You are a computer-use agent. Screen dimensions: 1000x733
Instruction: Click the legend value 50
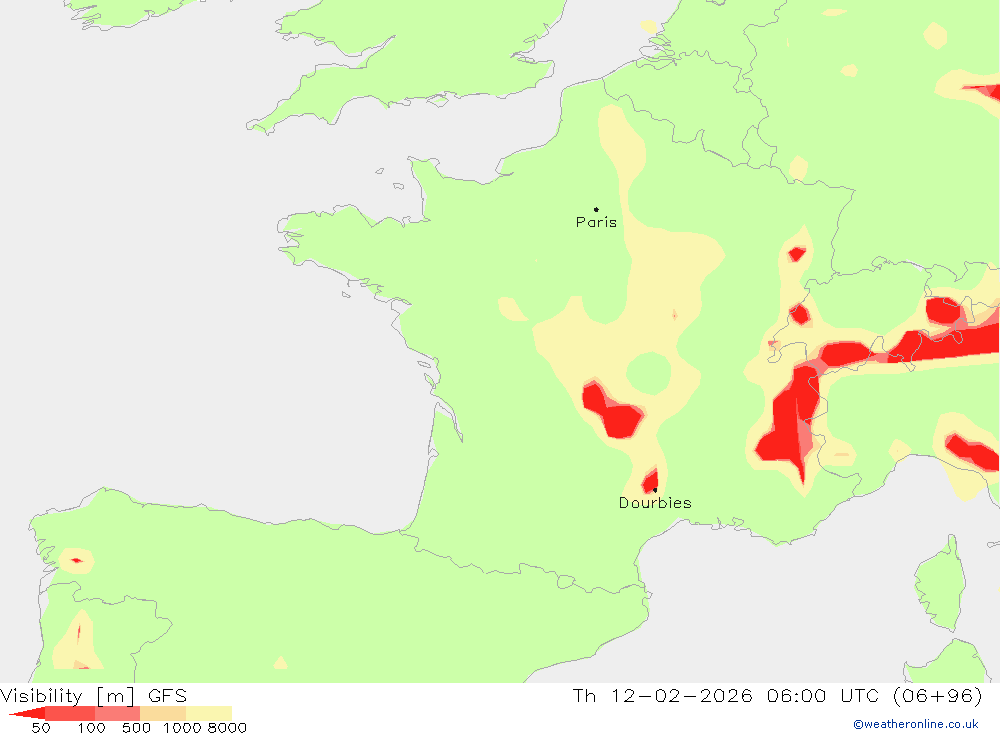point(41,728)
